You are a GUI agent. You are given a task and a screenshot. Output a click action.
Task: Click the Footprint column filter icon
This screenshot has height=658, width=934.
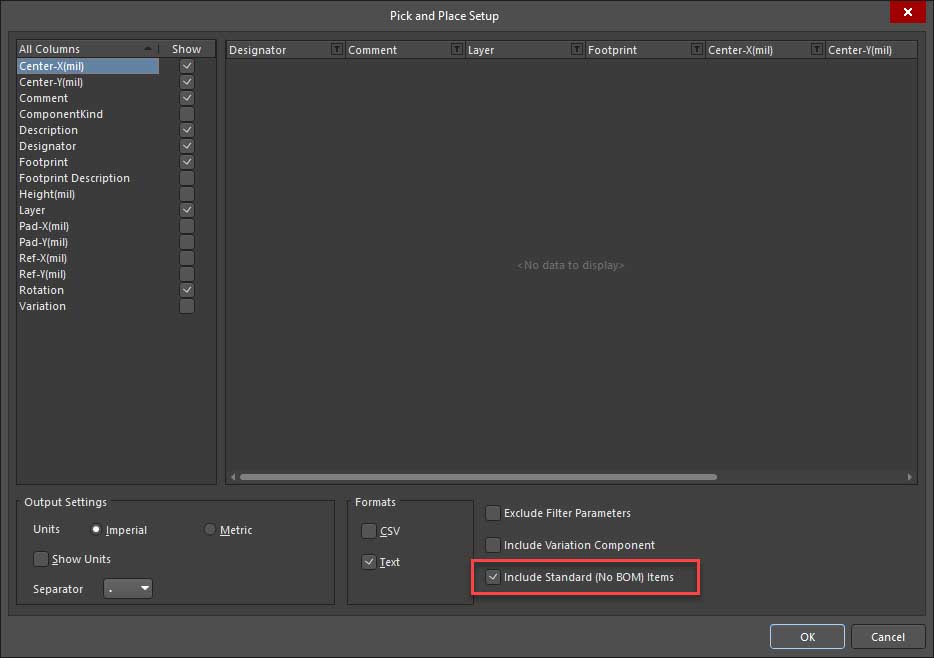(x=697, y=49)
